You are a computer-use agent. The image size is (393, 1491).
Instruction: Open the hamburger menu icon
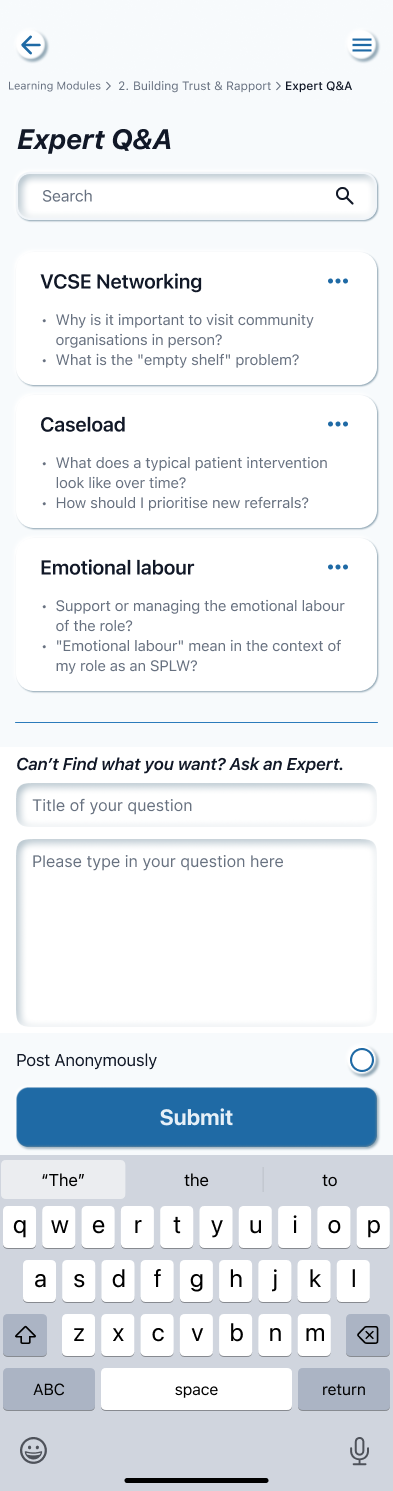[362, 45]
